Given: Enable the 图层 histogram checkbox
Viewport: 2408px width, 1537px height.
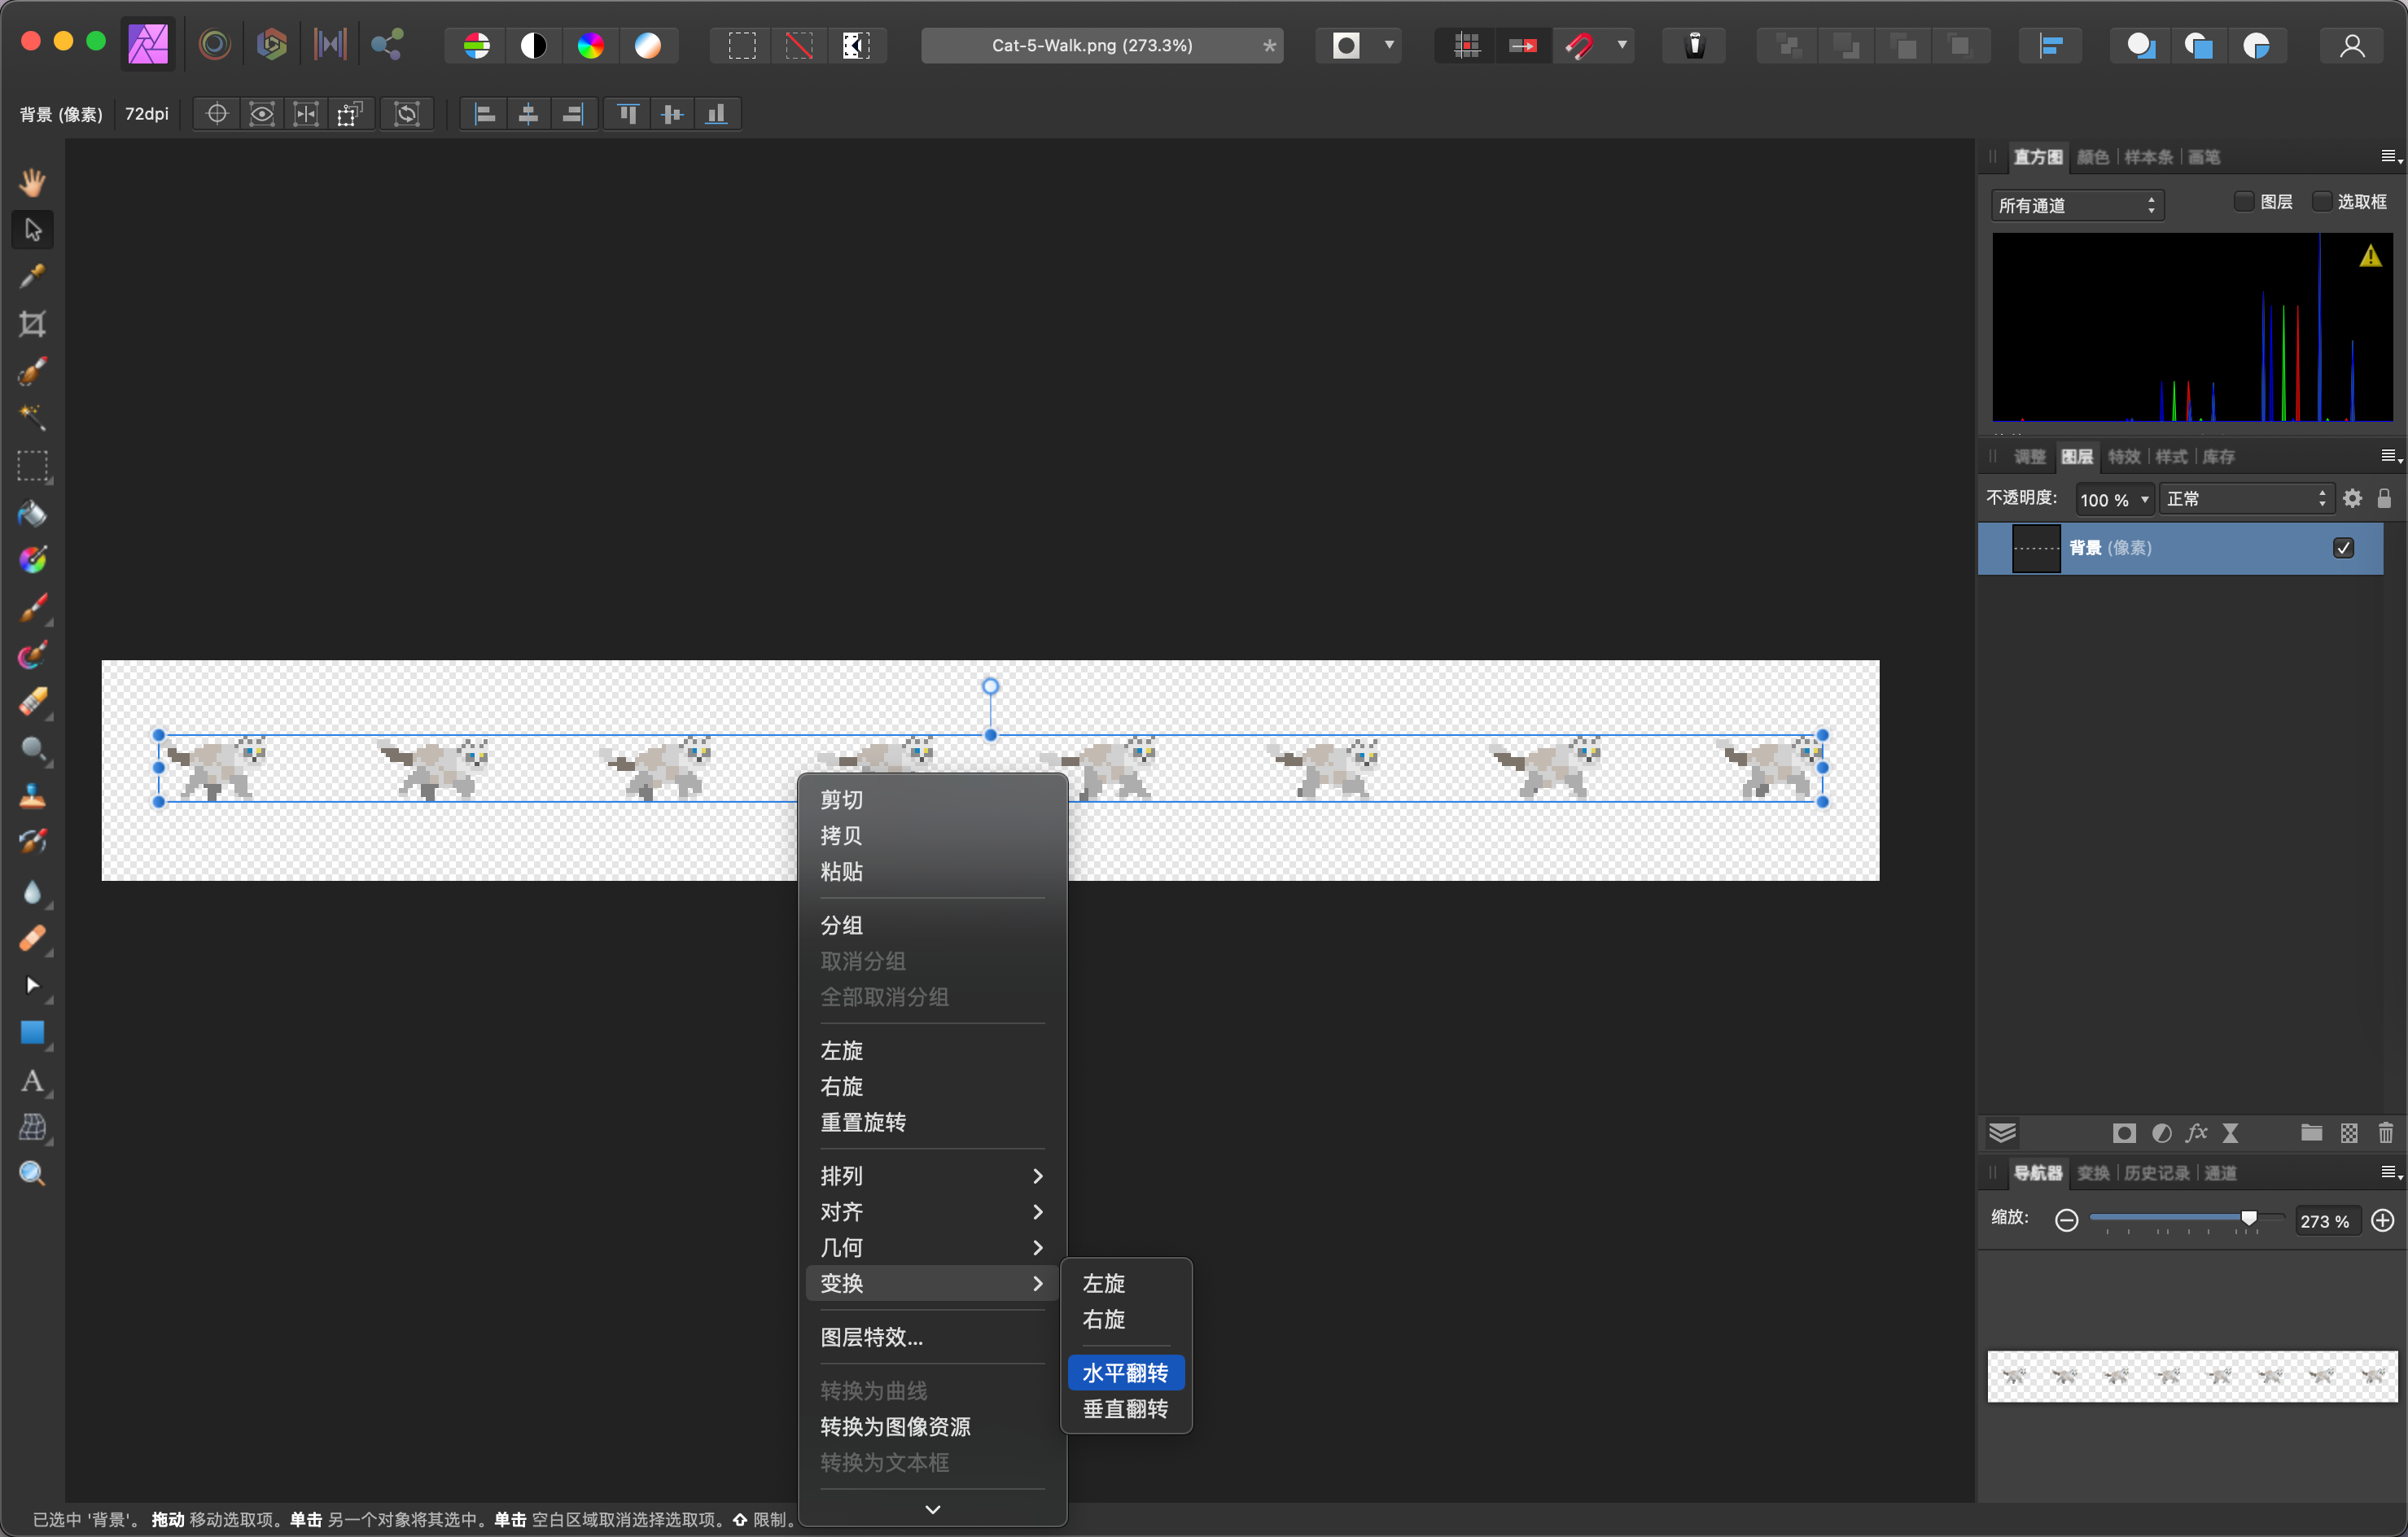Looking at the screenshot, I should click(x=2243, y=202).
